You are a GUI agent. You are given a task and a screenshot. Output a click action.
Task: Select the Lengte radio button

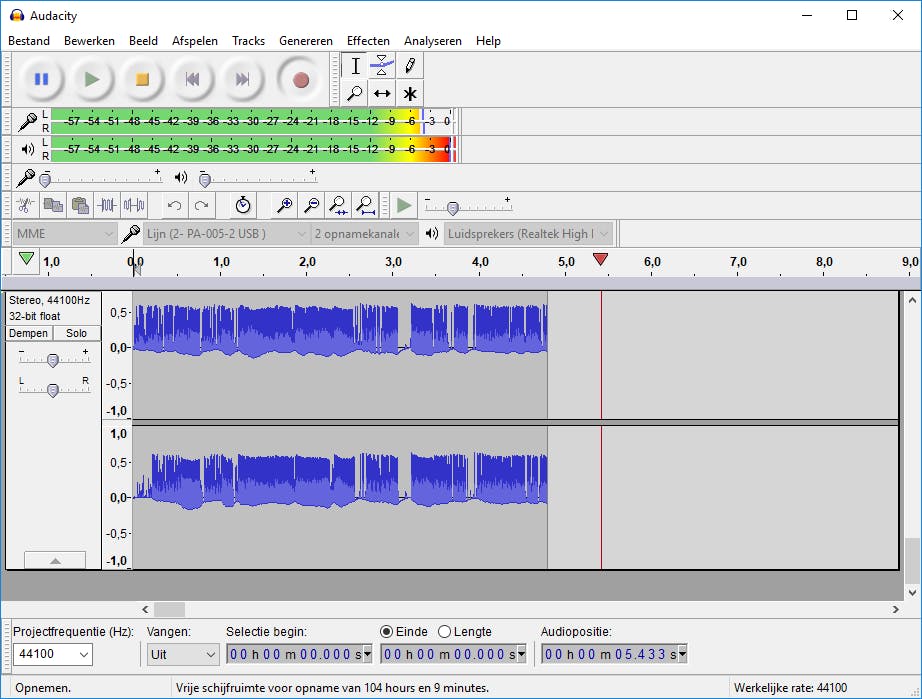(x=445, y=631)
